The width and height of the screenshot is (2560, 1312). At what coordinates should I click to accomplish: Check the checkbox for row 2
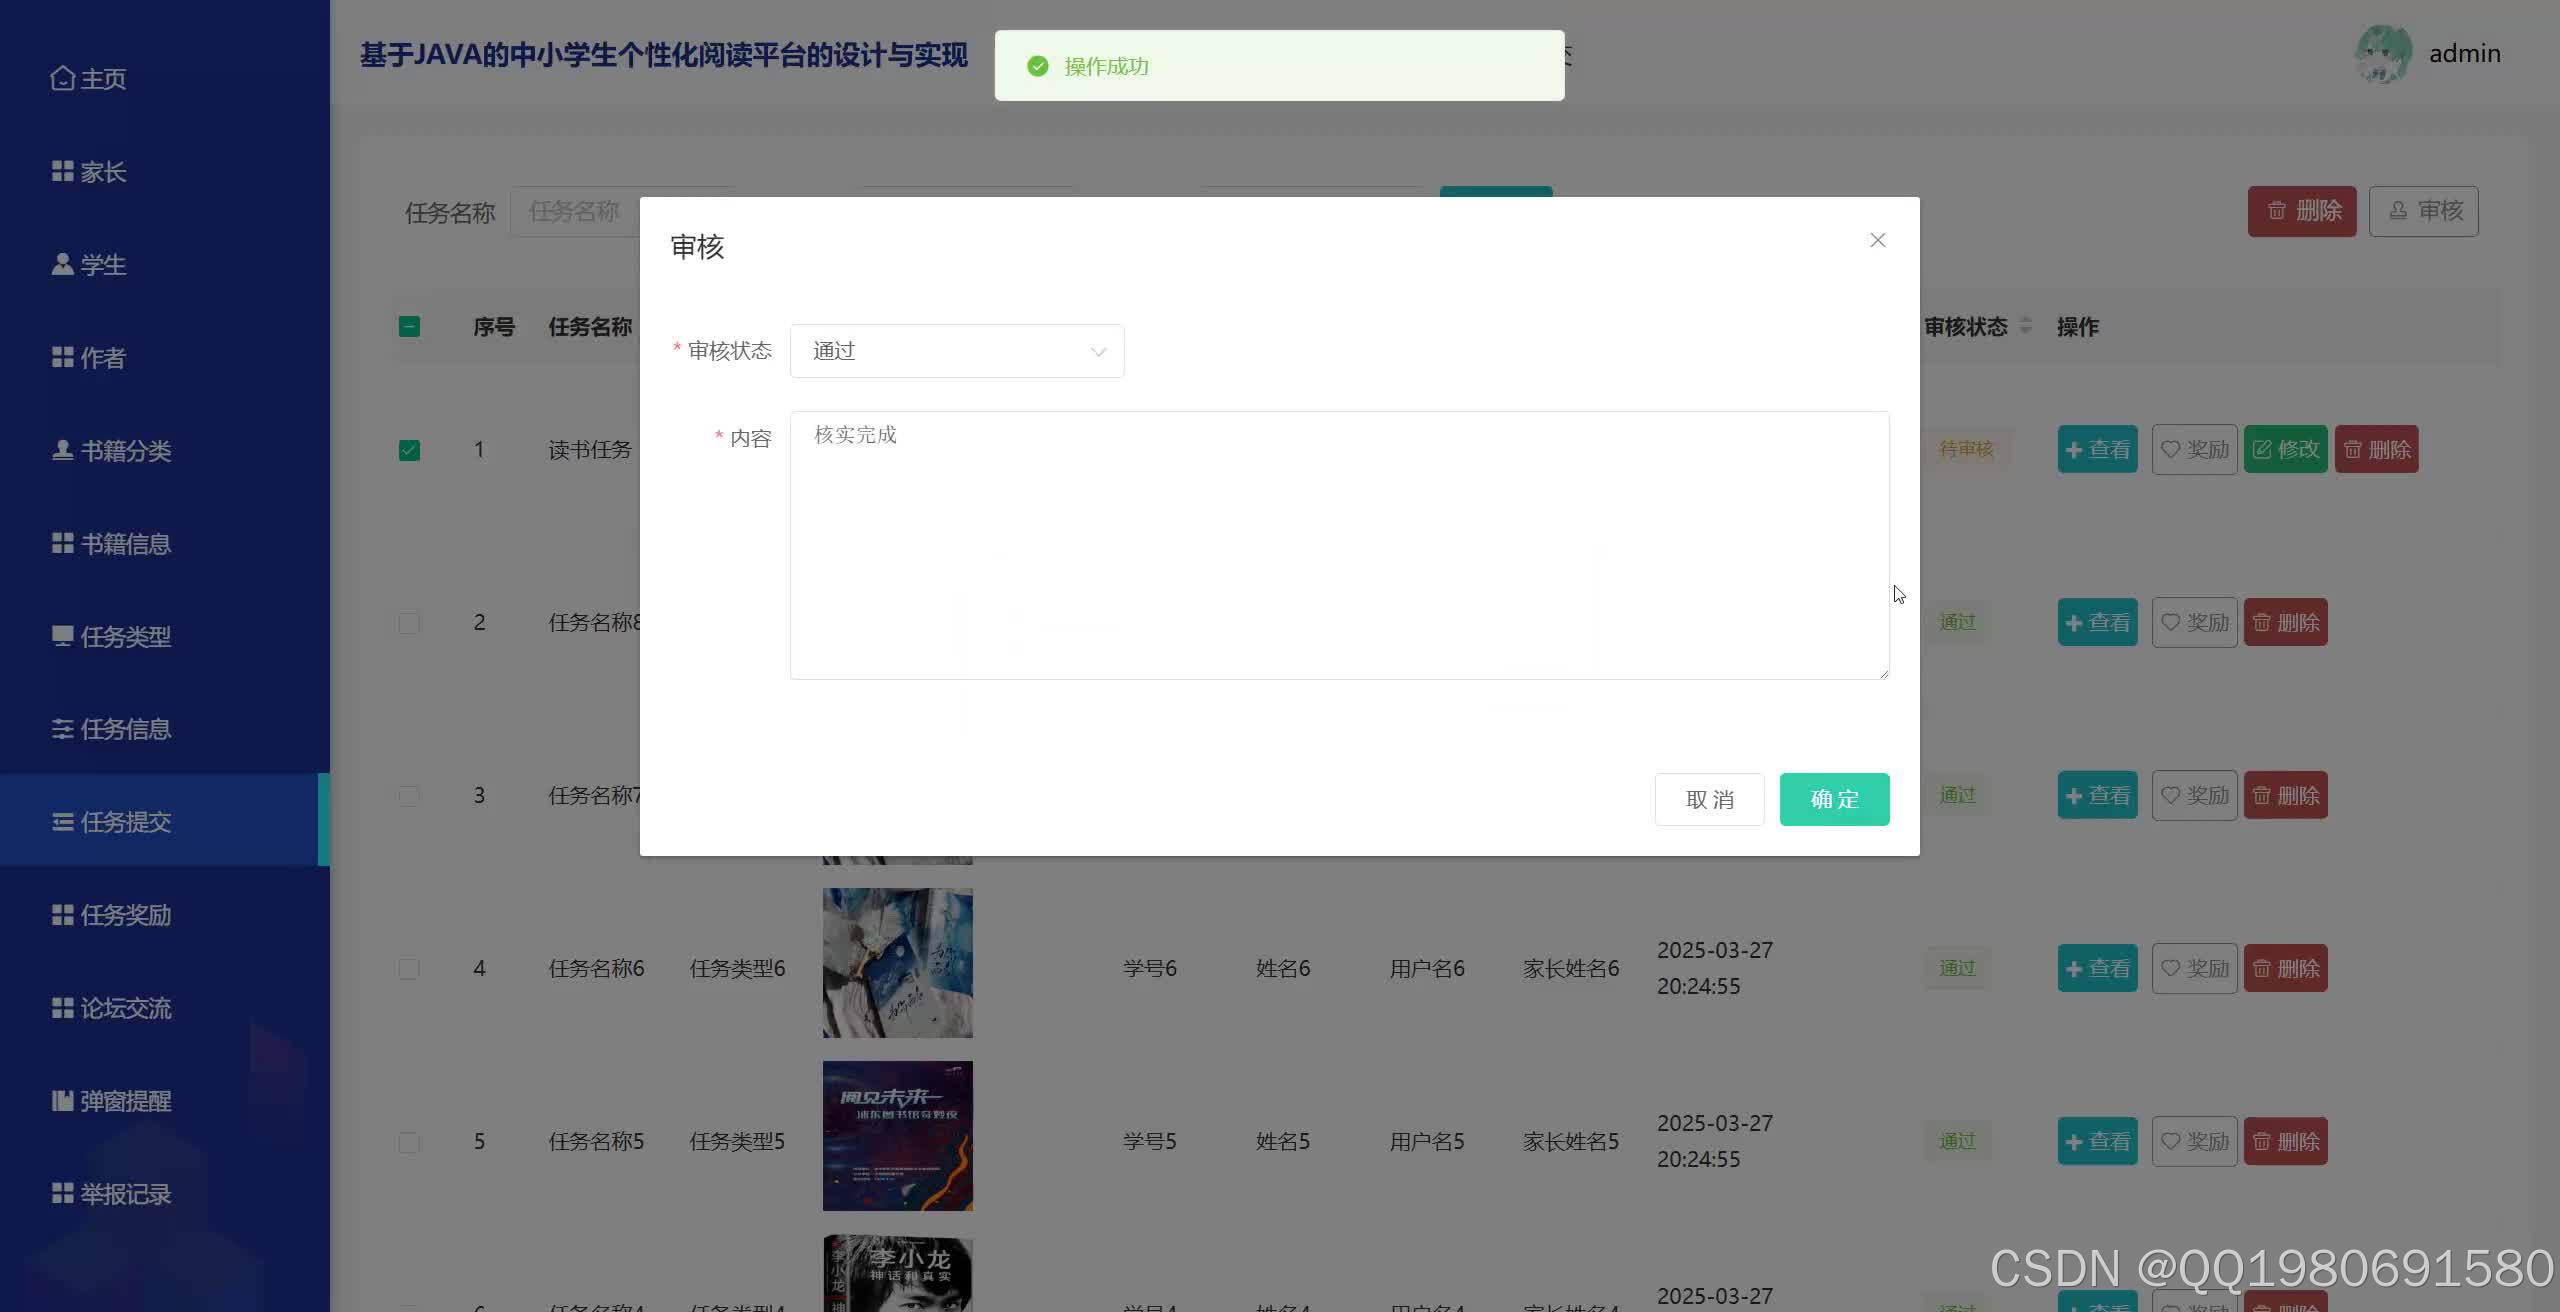[x=409, y=623]
